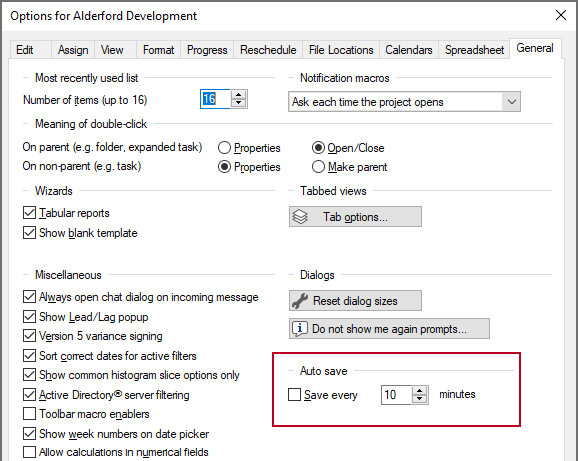
Task: Switch to the Calendars tab
Action: point(409,50)
